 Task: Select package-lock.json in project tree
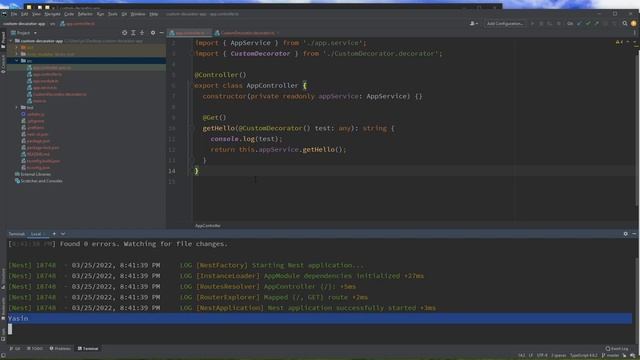pyautogui.click(x=43, y=147)
